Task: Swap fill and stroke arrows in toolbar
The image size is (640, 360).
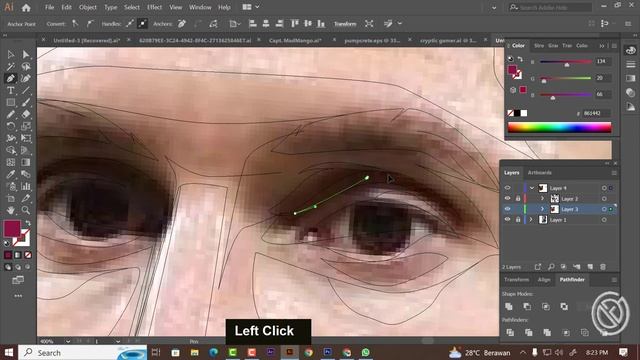Action: tap(28, 223)
